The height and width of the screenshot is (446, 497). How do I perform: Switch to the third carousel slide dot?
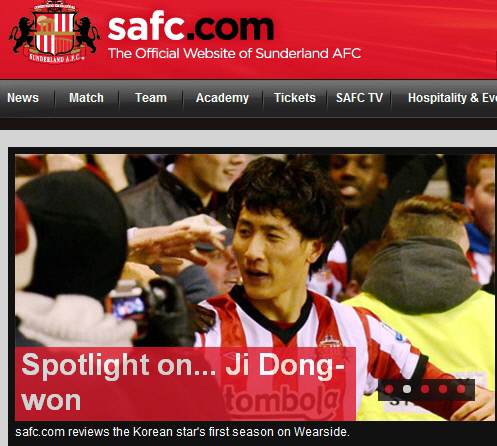pyautogui.click(x=425, y=389)
